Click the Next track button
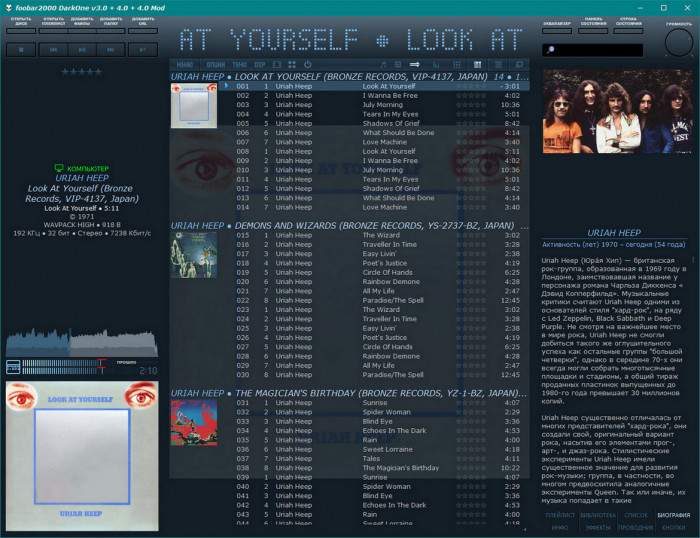This screenshot has width=700, height=538. 111,50
